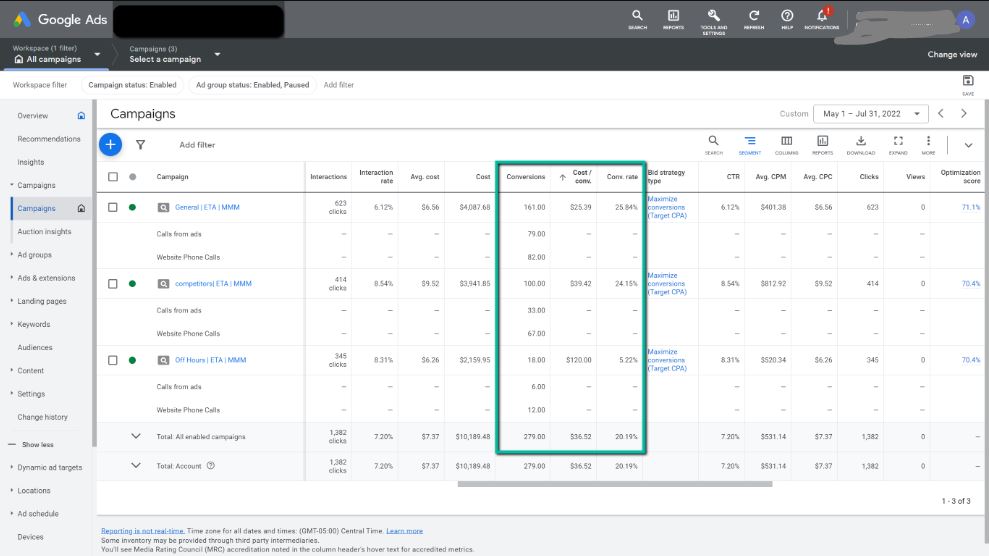Sort by Cost / conv. column header
Viewport: 989px width, 556px height.
582,177
